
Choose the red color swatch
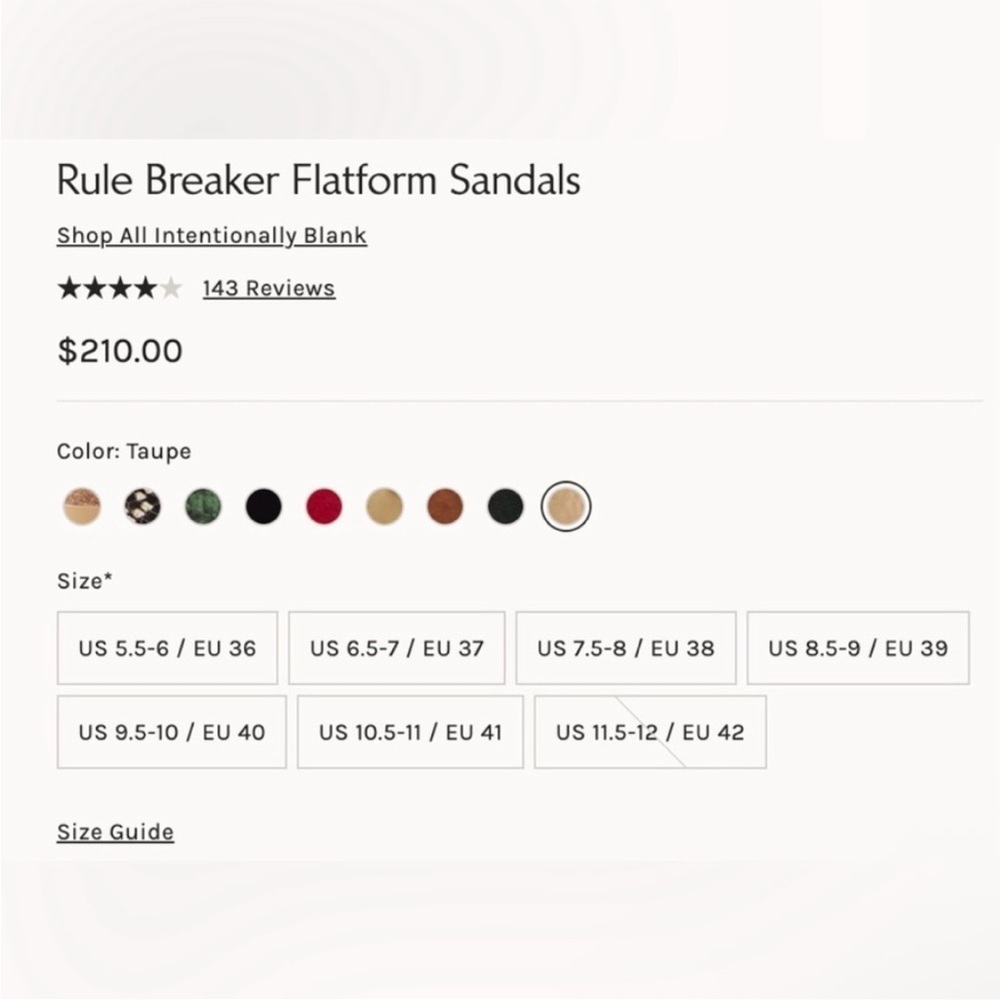324,506
